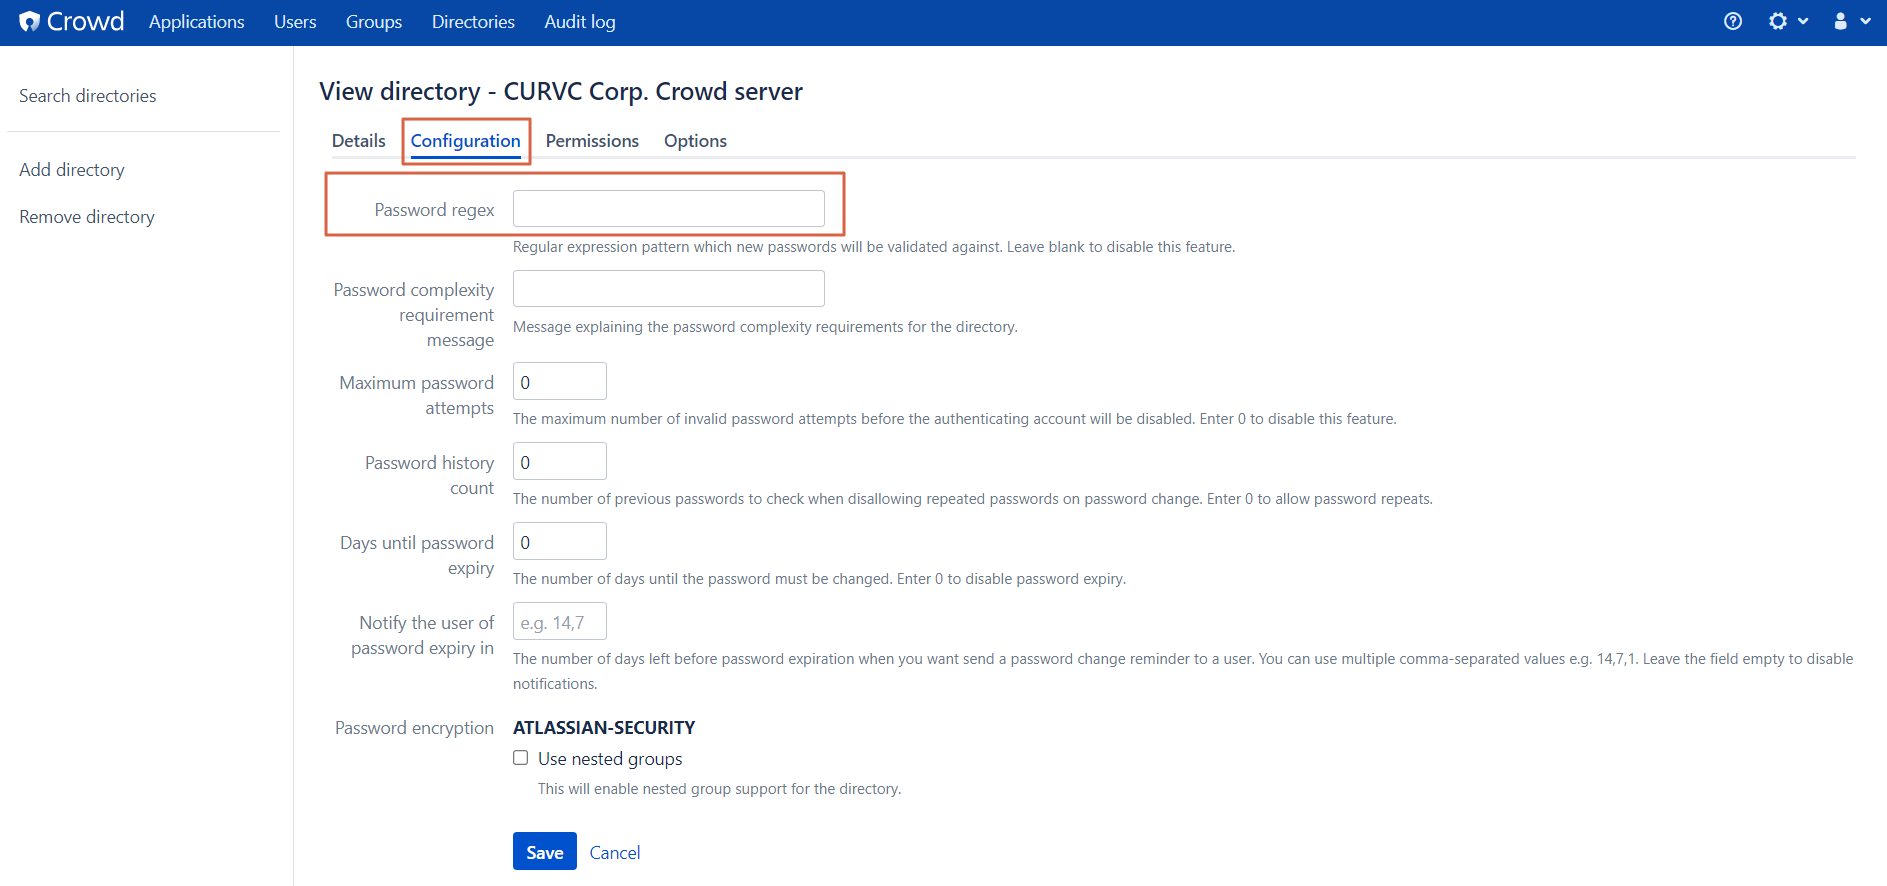
Task: Navigate to Directories in top bar
Action: pyautogui.click(x=473, y=22)
